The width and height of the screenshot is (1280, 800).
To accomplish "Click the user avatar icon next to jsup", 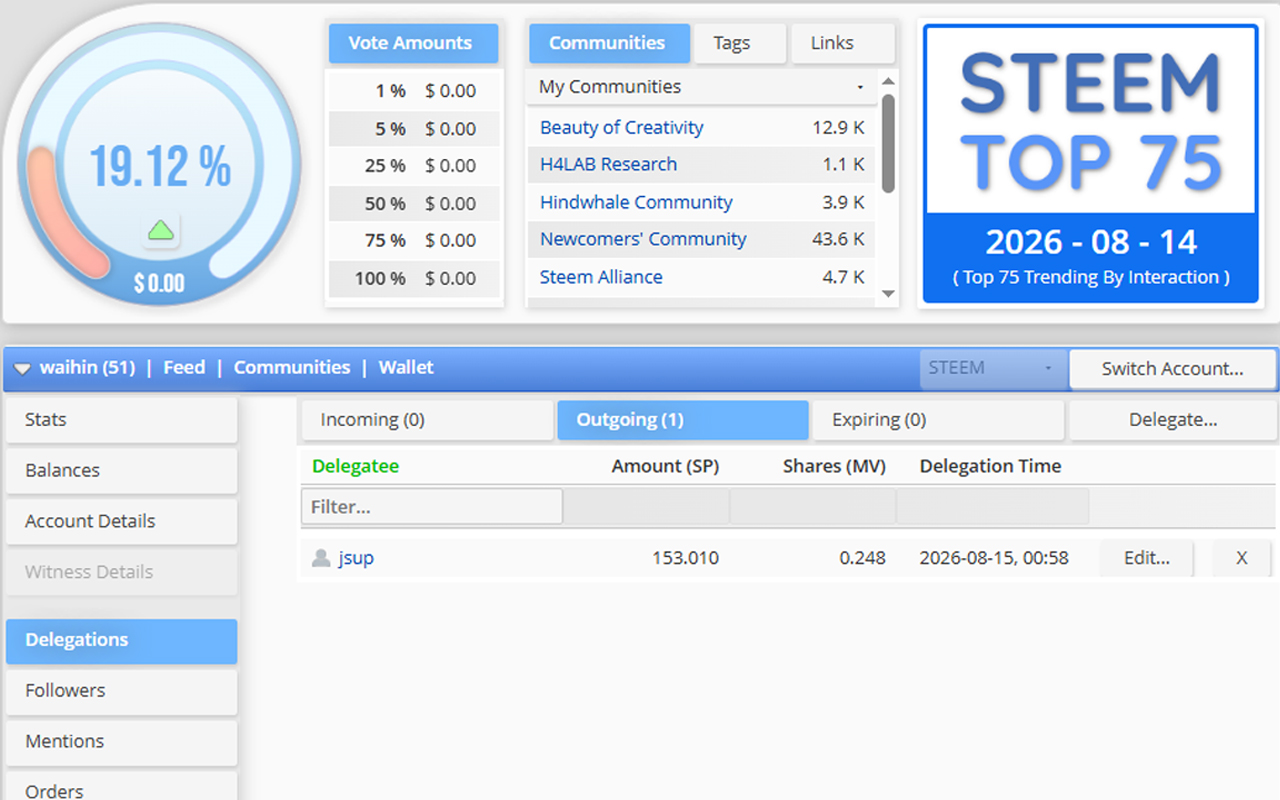I will coord(321,558).
